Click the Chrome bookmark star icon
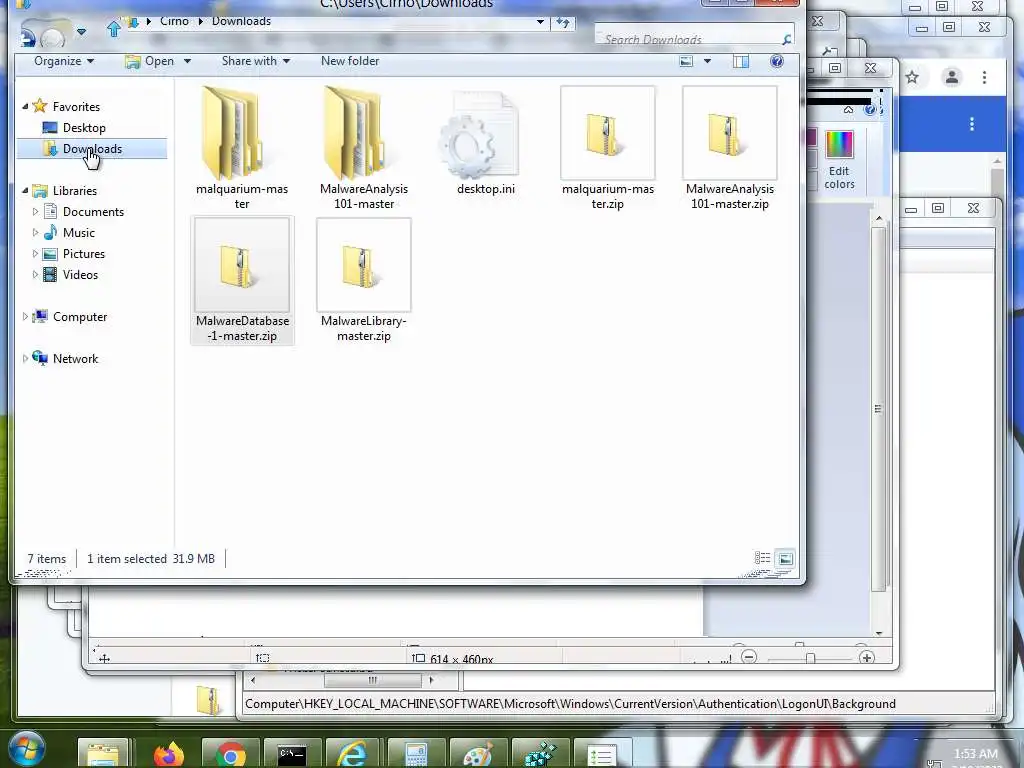1024x768 pixels. point(912,78)
